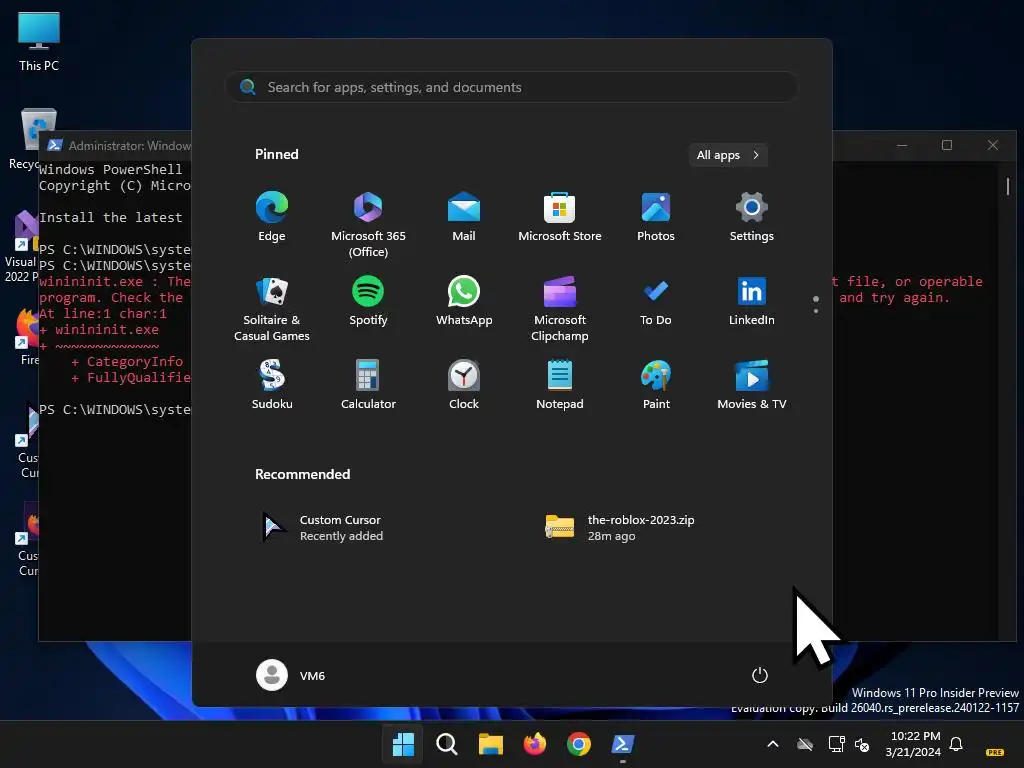Click the All apps button

click(728, 155)
